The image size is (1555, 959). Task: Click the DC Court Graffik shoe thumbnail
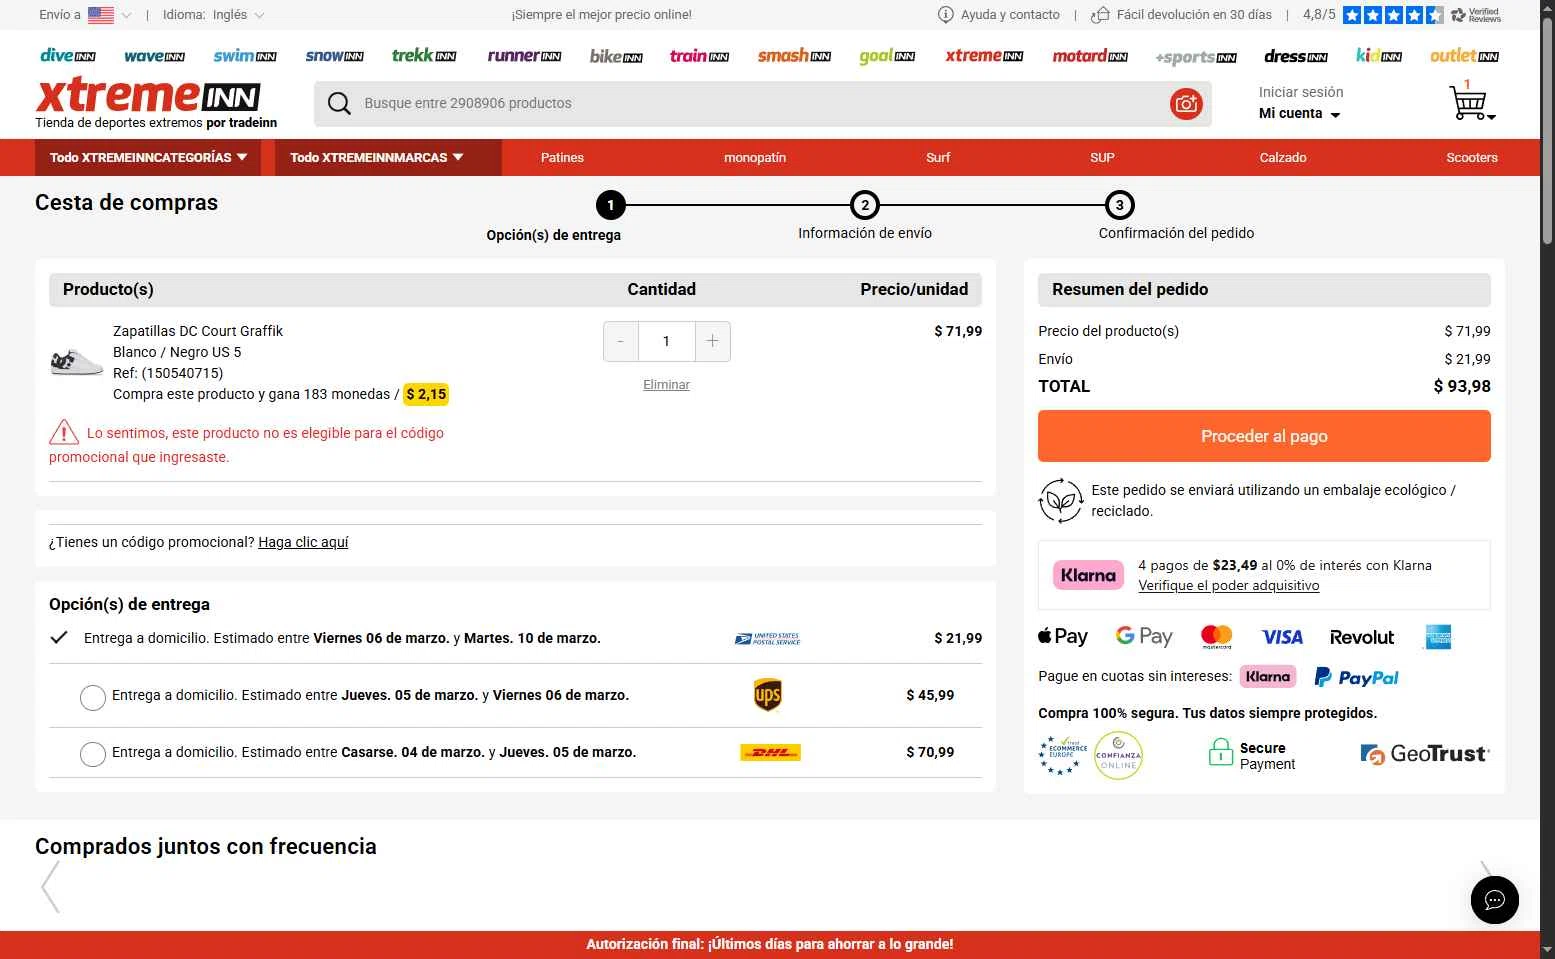tap(76, 362)
